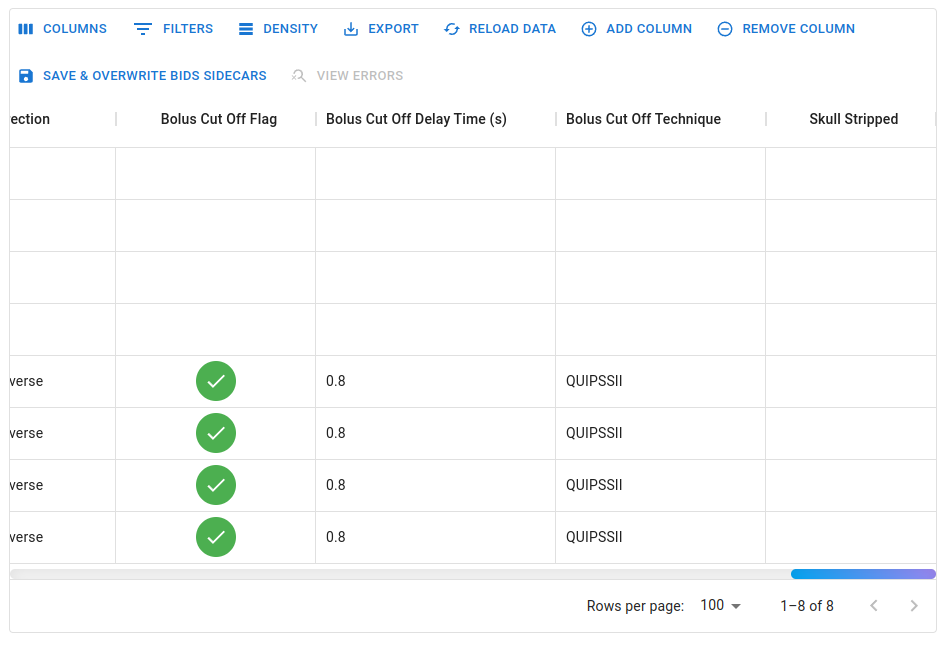Go to the next page arrow
Image resolution: width=944 pixels, height=659 pixels.
pyautogui.click(x=914, y=605)
